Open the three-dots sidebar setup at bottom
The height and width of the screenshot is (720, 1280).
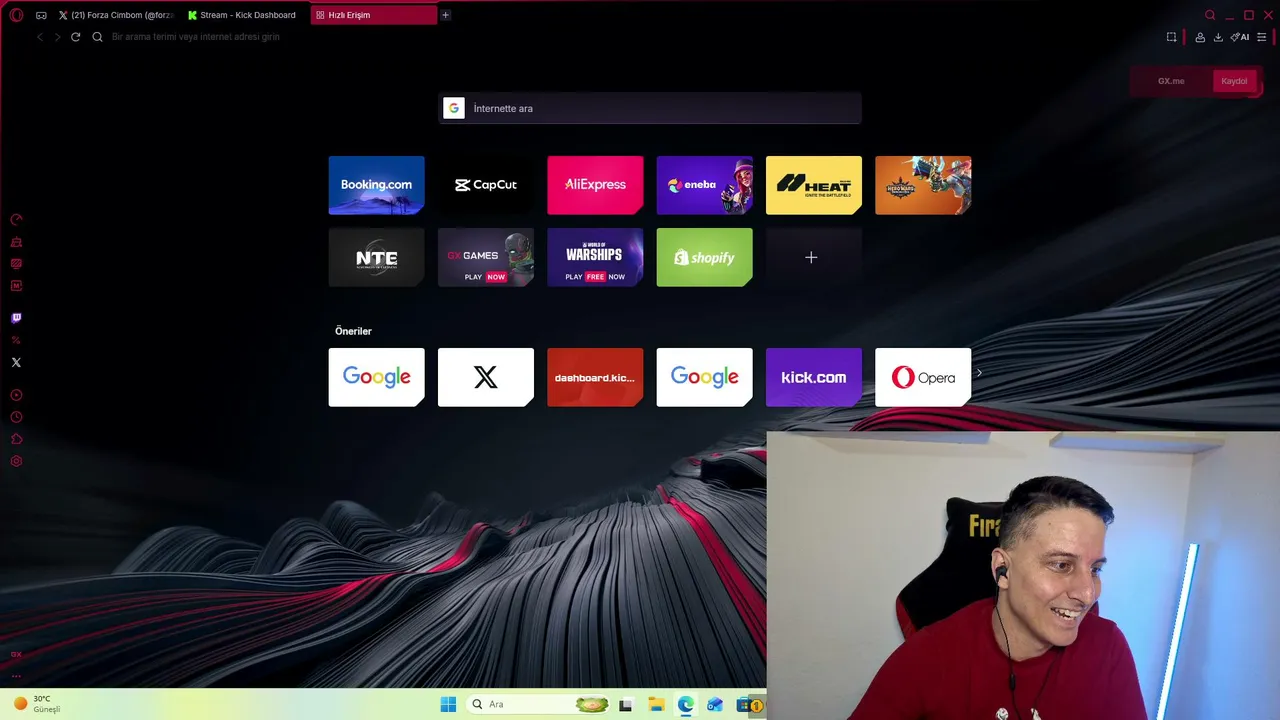pos(16,676)
